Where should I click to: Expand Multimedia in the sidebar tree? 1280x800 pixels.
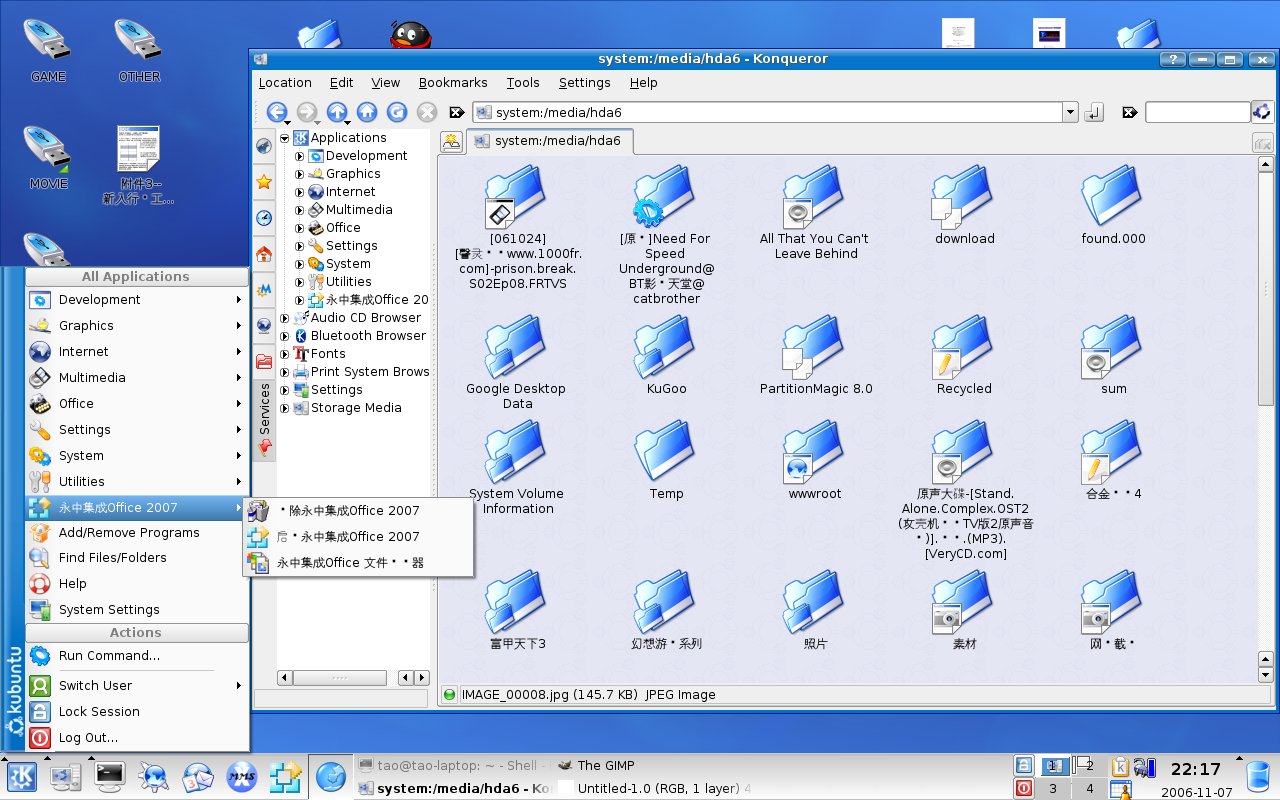tap(299, 210)
